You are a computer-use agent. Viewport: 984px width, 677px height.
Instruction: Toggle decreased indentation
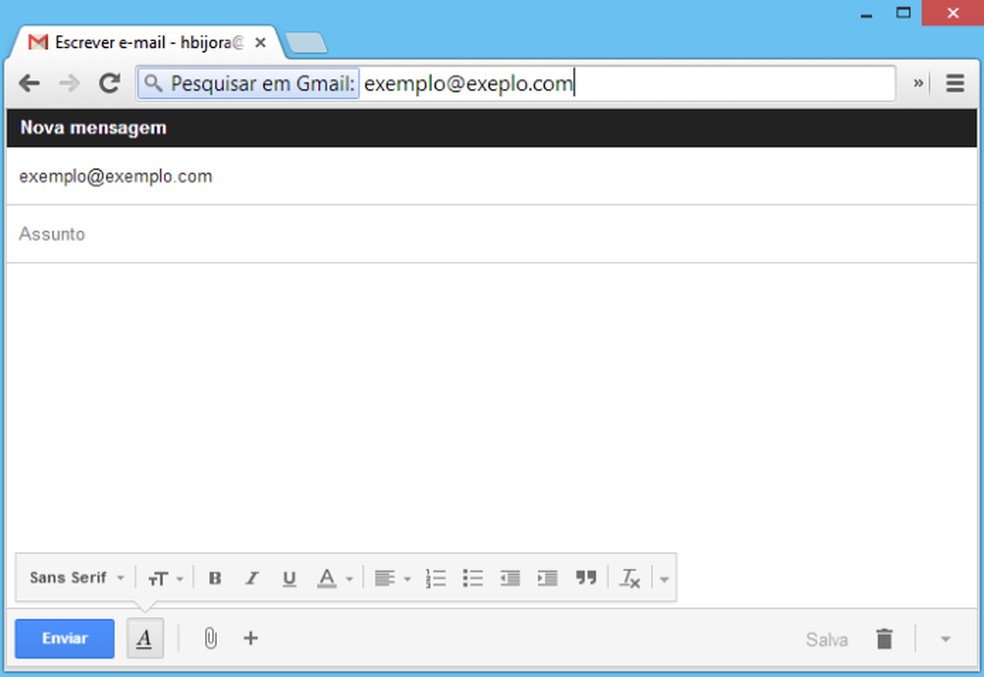pyautogui.click(x=510, y=577)
